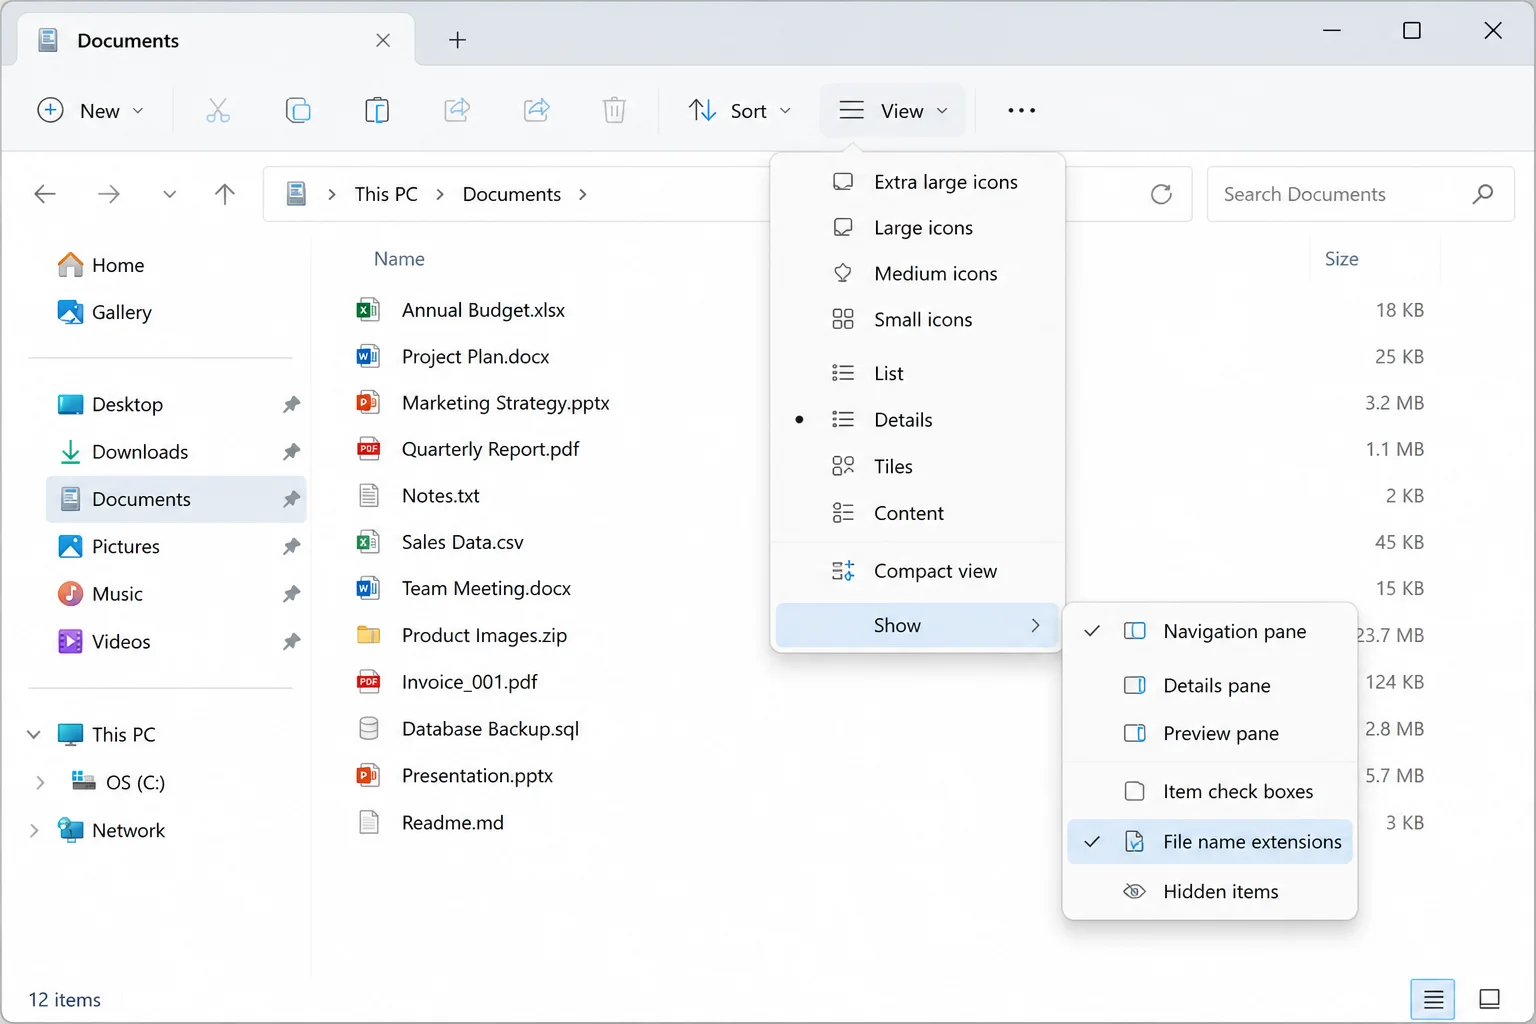Expand the OS (C:) drive node
This screenshot has height=1024, width=1536.
click(x=40, y=783)
